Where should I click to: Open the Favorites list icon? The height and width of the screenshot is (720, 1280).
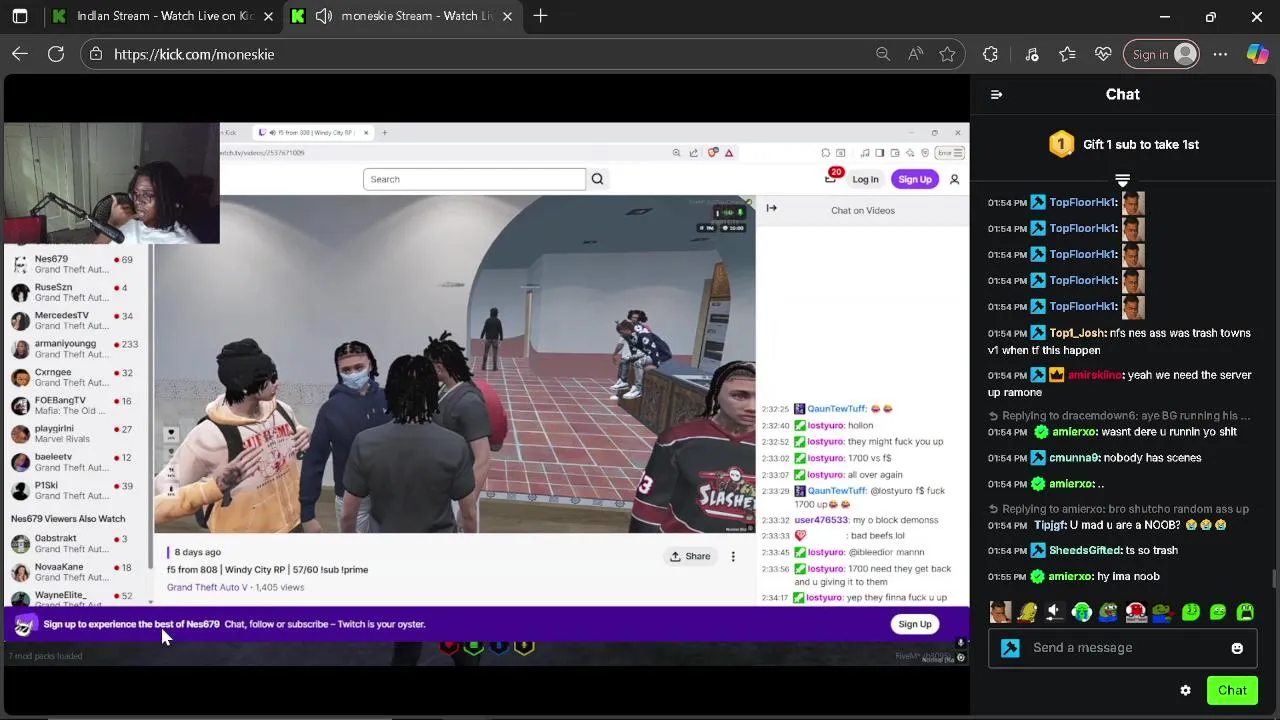pyautogui.click(x=1067, y=54)
